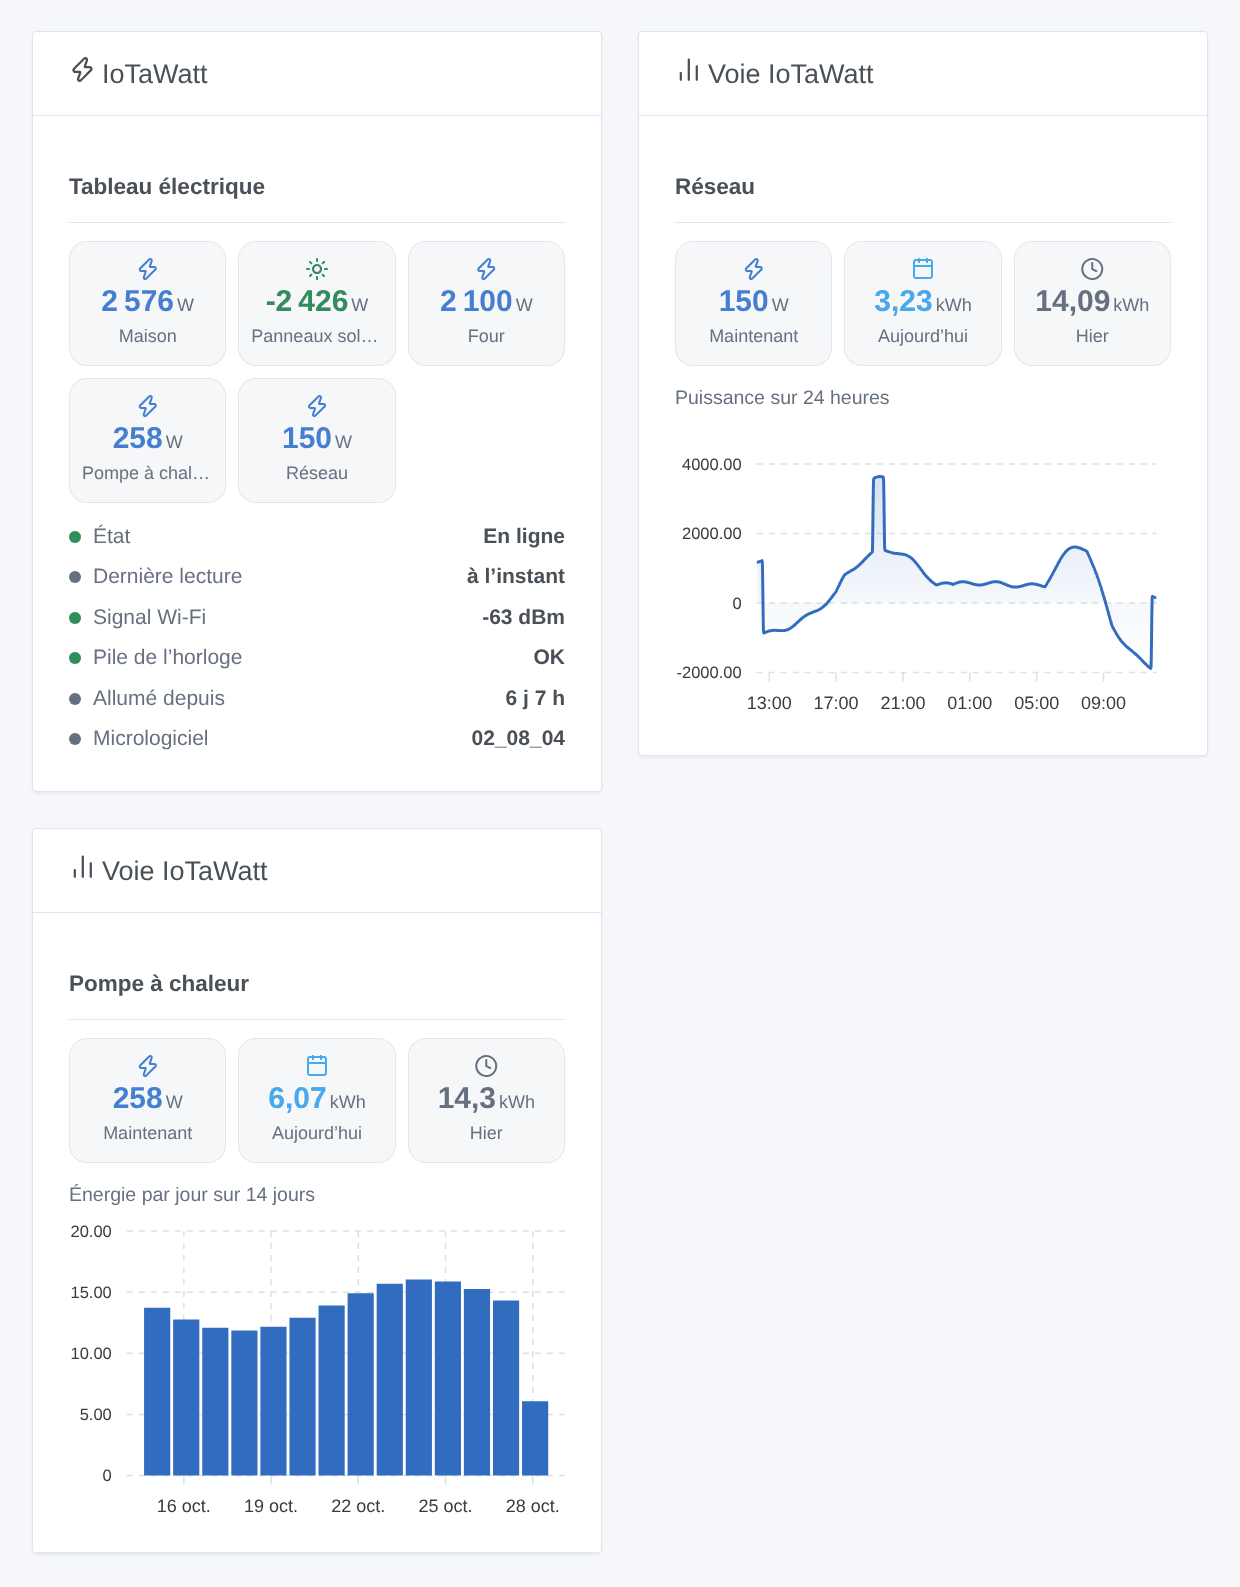Click the calendar icon above 3,23 kWh
The width and height of the screenshot is (1240, 1587).
tap(923, 269)
